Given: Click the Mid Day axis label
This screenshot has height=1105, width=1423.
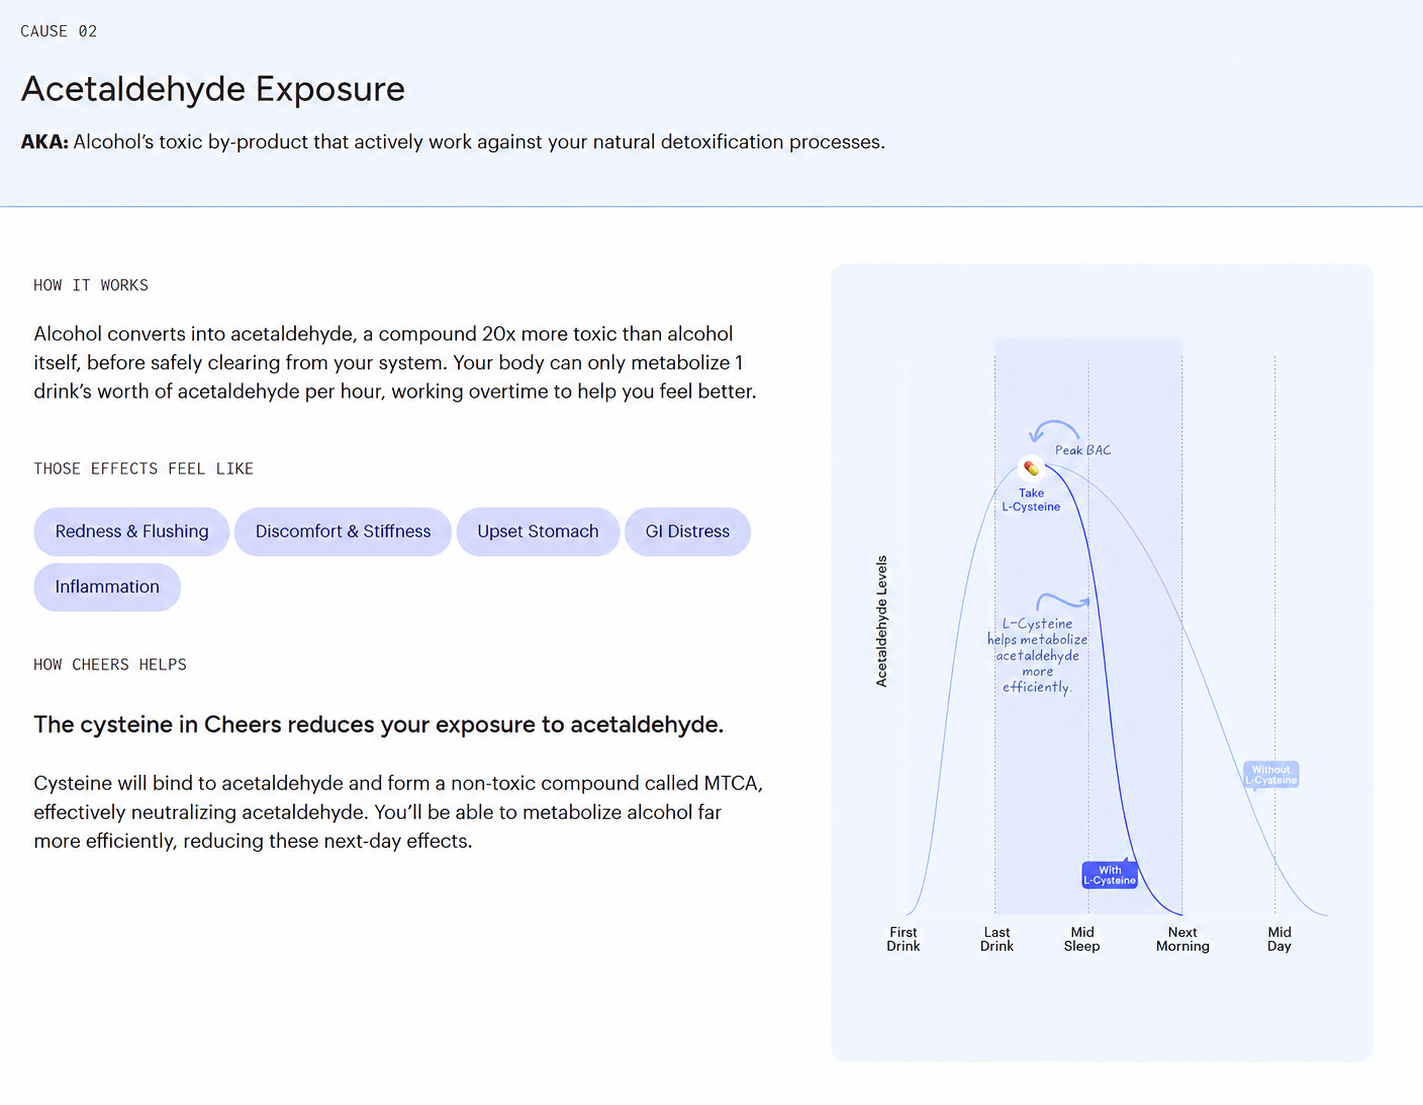Looking at the screenshot, I should [x=1280, y=939].
